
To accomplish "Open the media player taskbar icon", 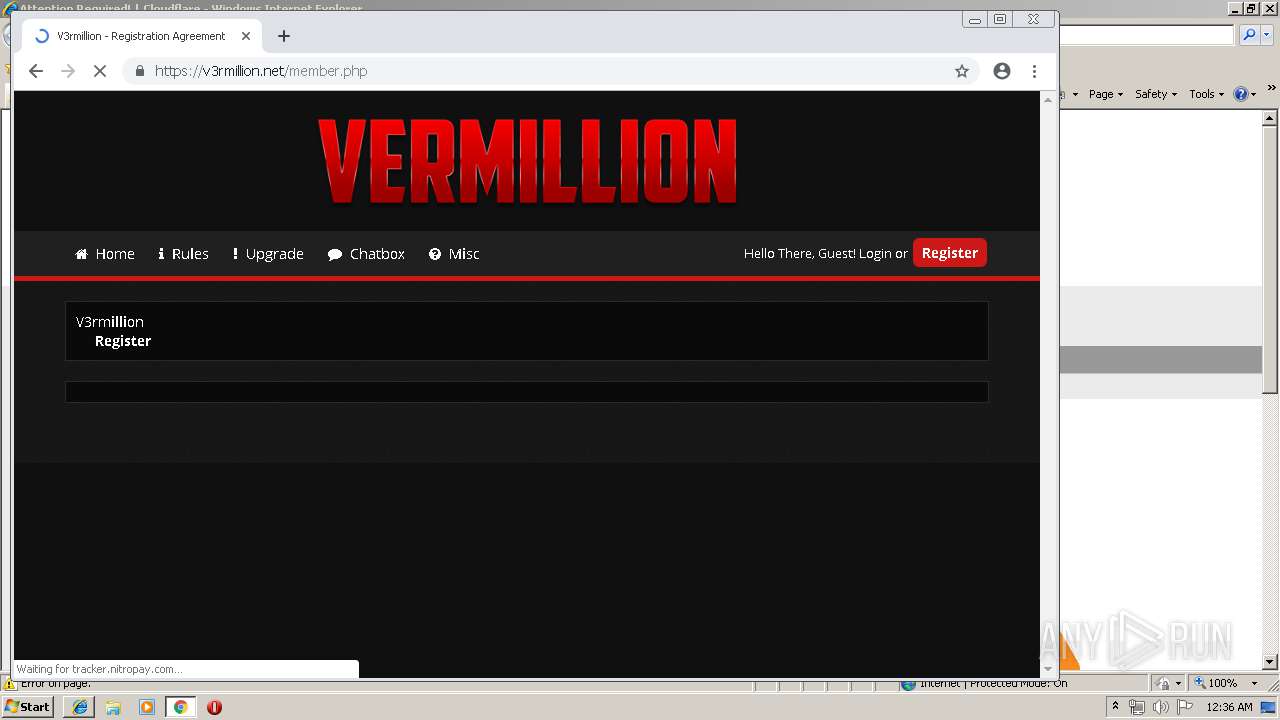I will [x=147, y=707].
